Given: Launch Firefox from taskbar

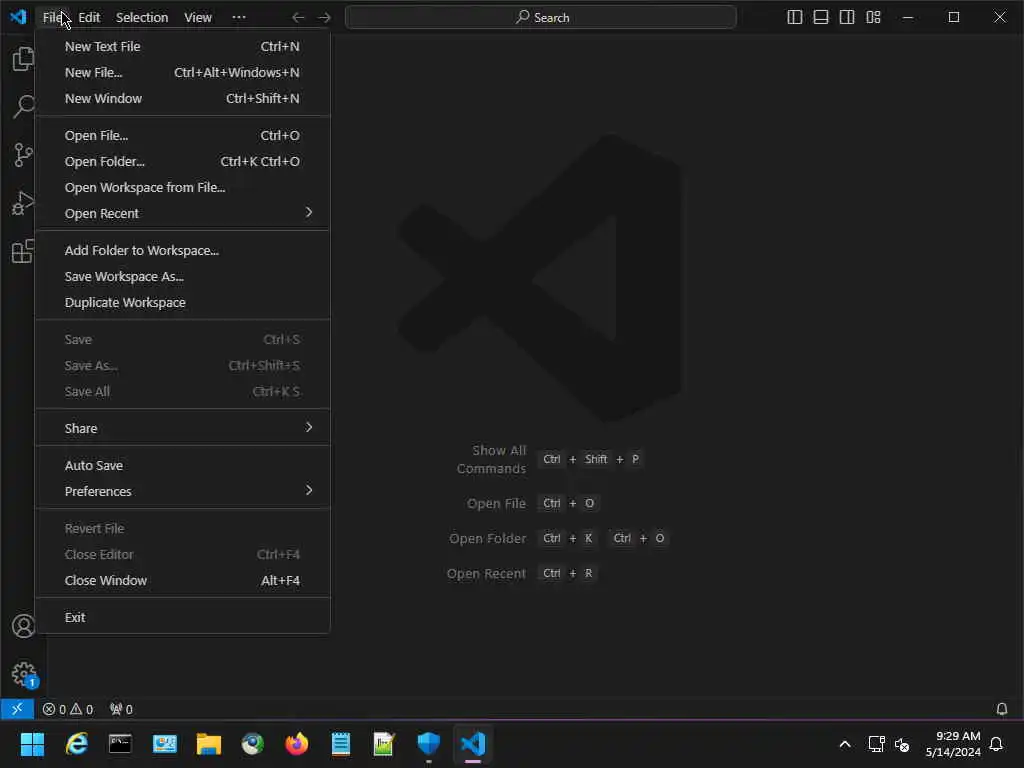Looking at the screenshot, I should pos(296,744).
